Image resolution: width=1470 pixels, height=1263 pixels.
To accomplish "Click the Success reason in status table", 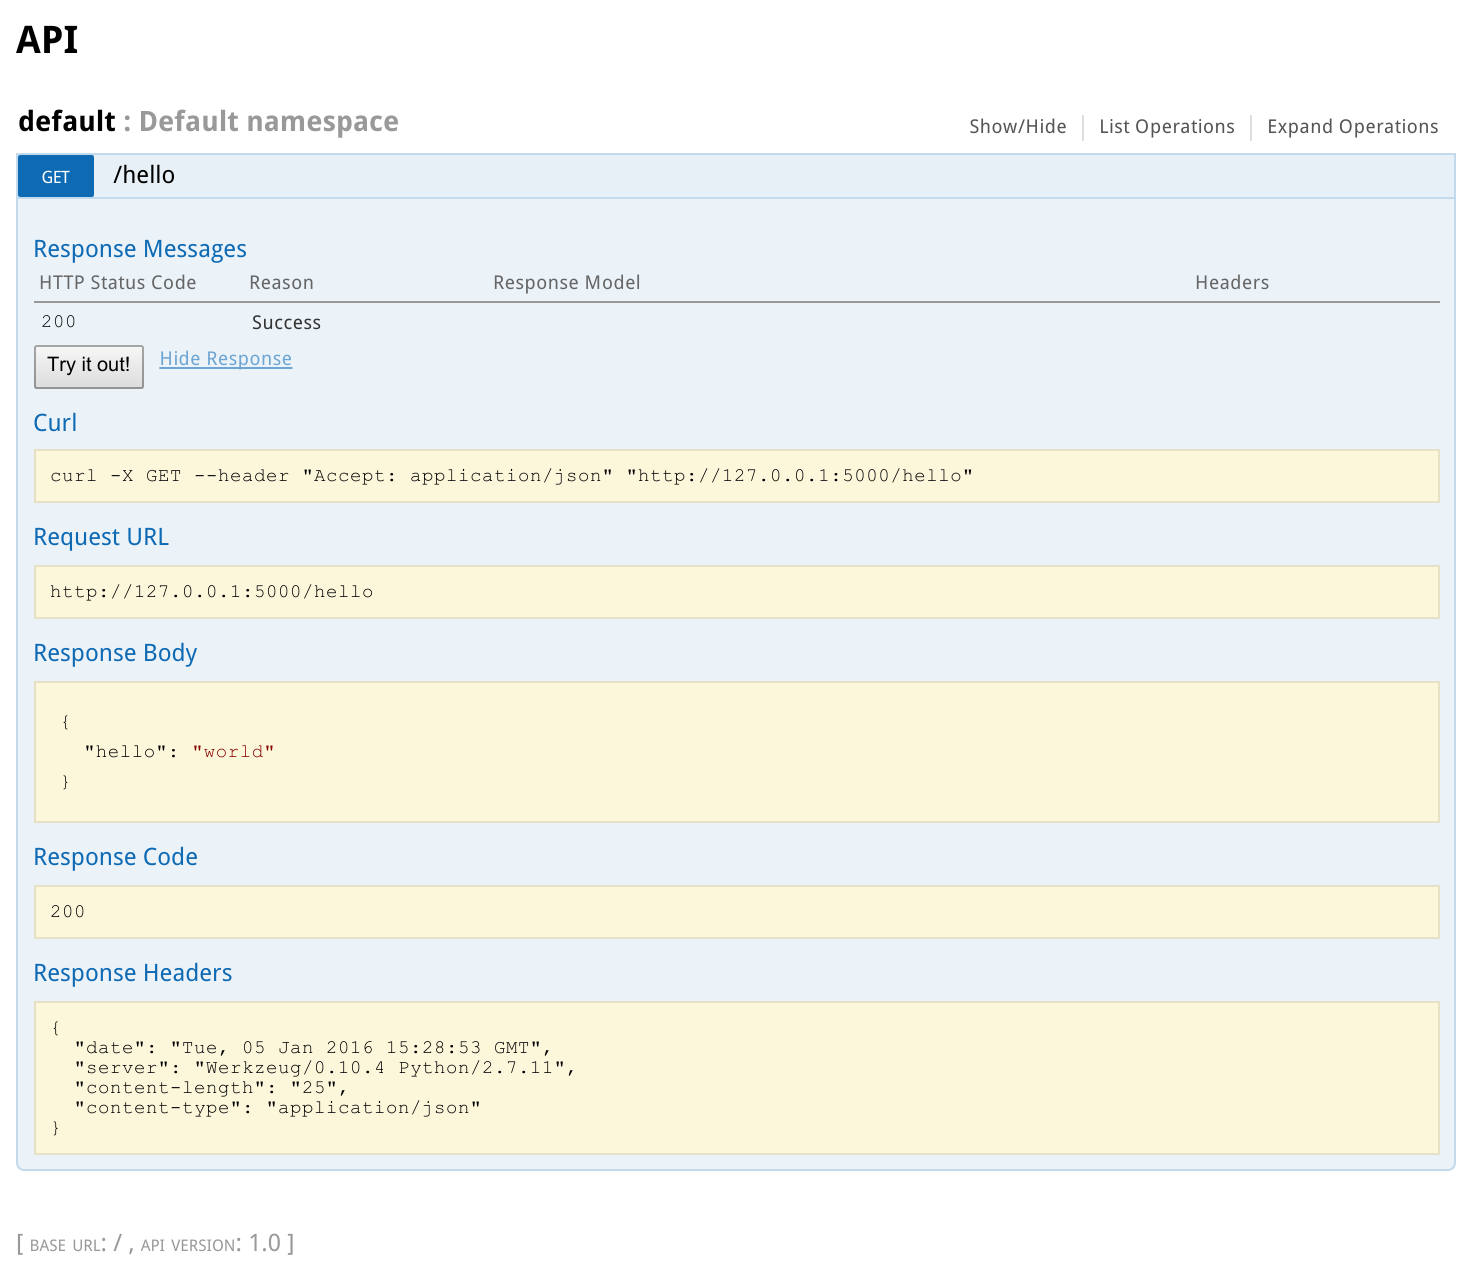I will click(x=286, y=322).
